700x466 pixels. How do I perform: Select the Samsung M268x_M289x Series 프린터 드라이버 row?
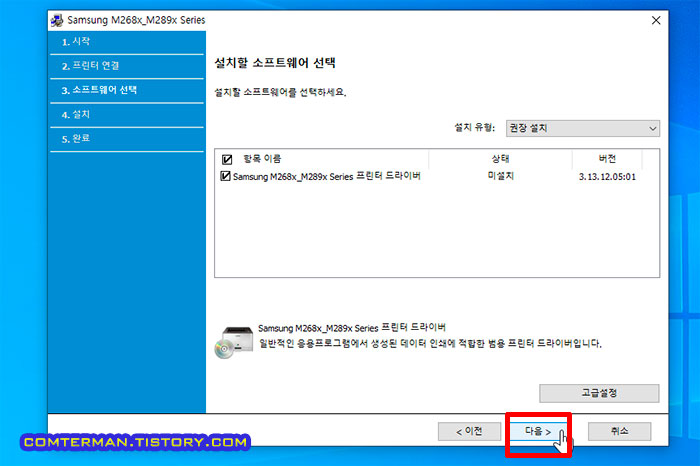click(437, 176)
